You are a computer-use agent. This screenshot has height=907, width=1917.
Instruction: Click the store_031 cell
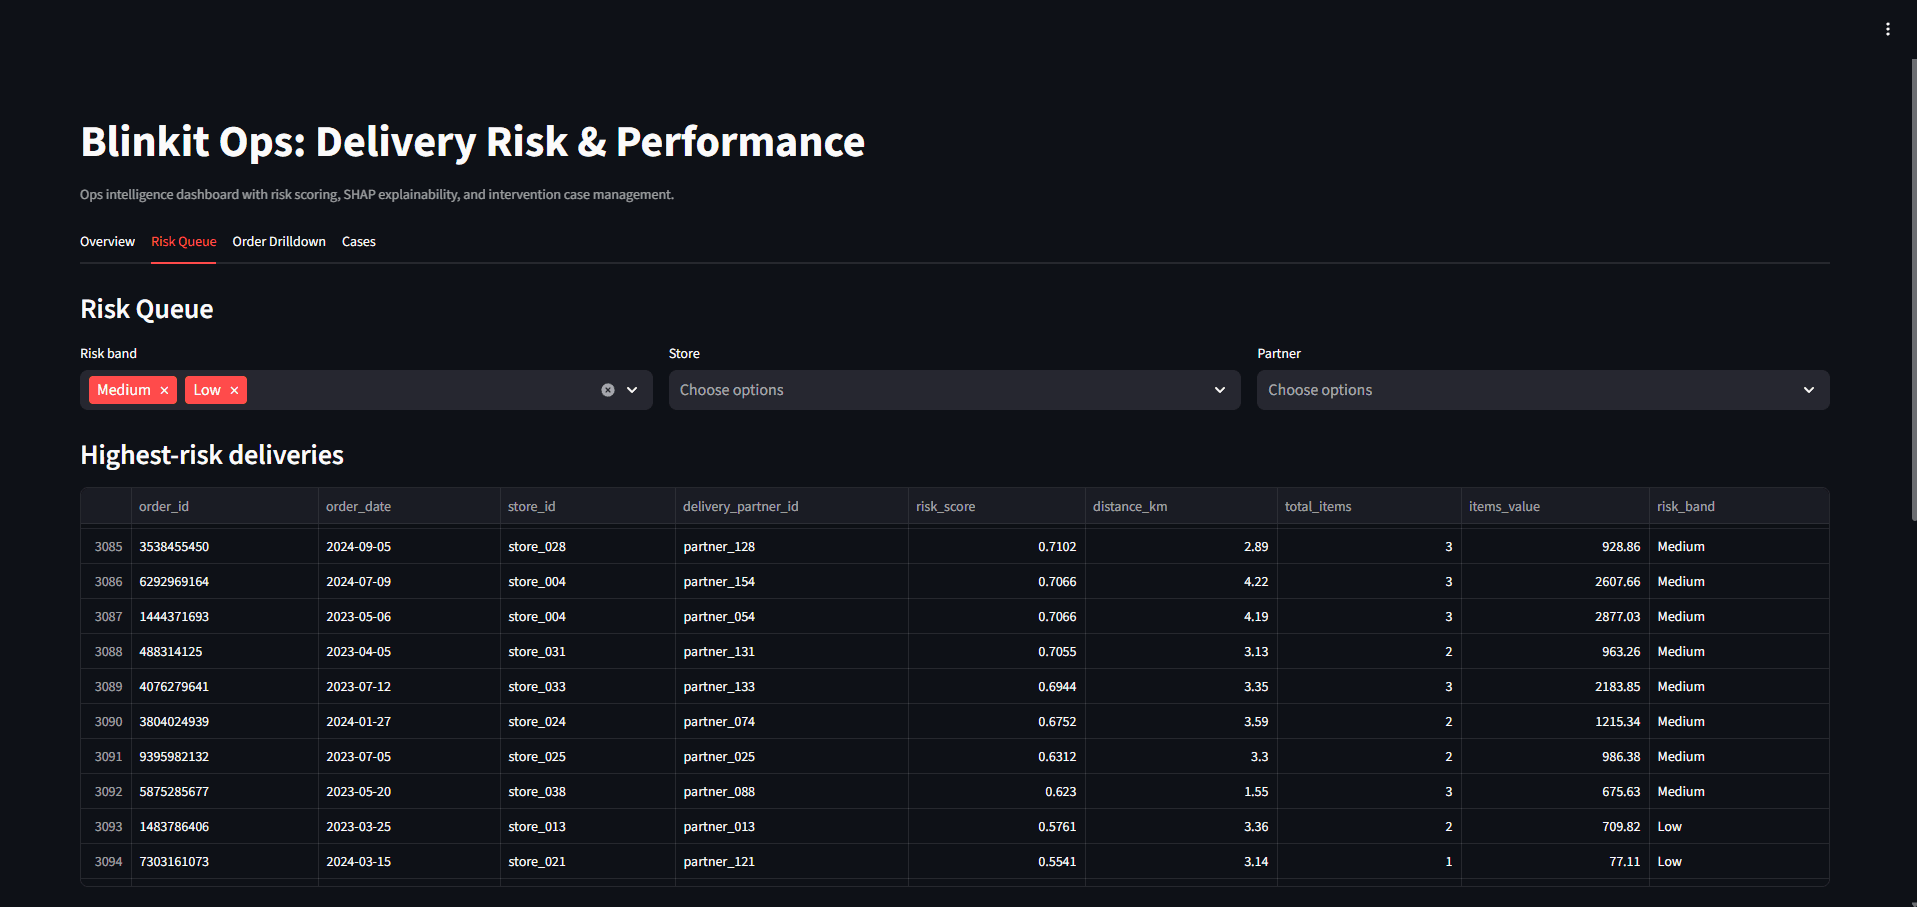point(588,652)
